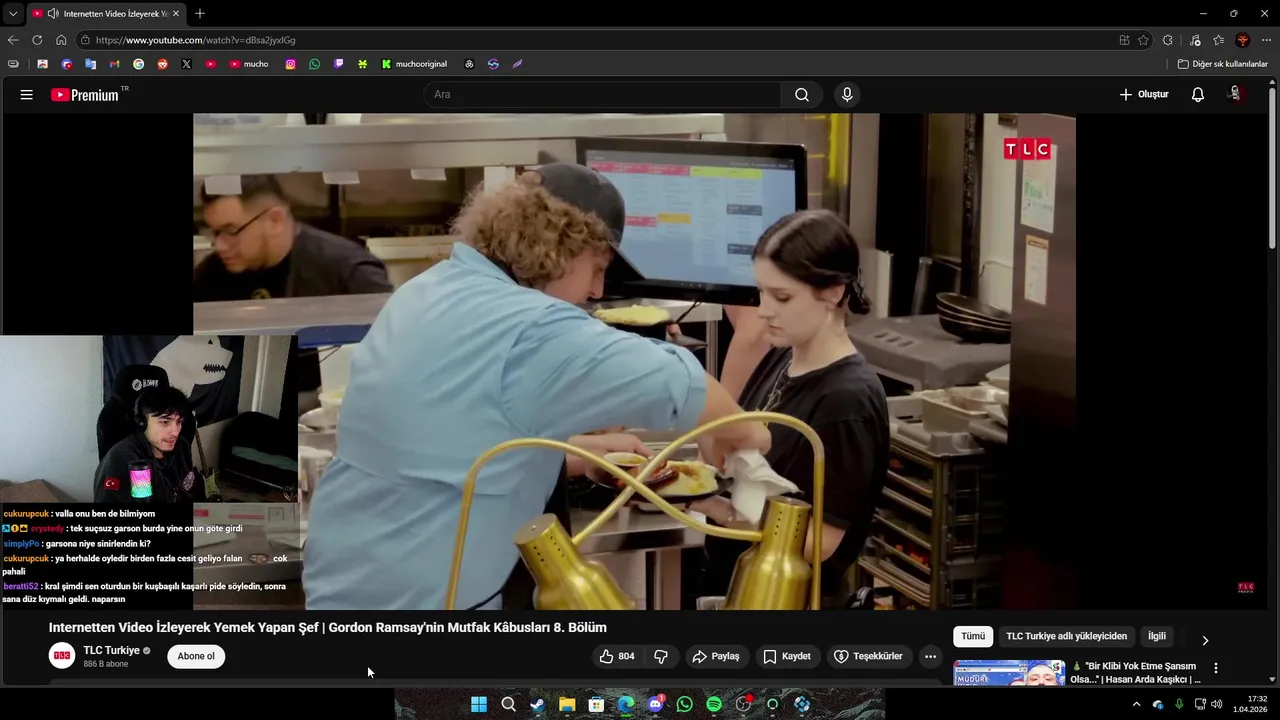The width and height of the screenshot is (1280, 720).
Task: Click the video player to pause
Action: point(634,361)
